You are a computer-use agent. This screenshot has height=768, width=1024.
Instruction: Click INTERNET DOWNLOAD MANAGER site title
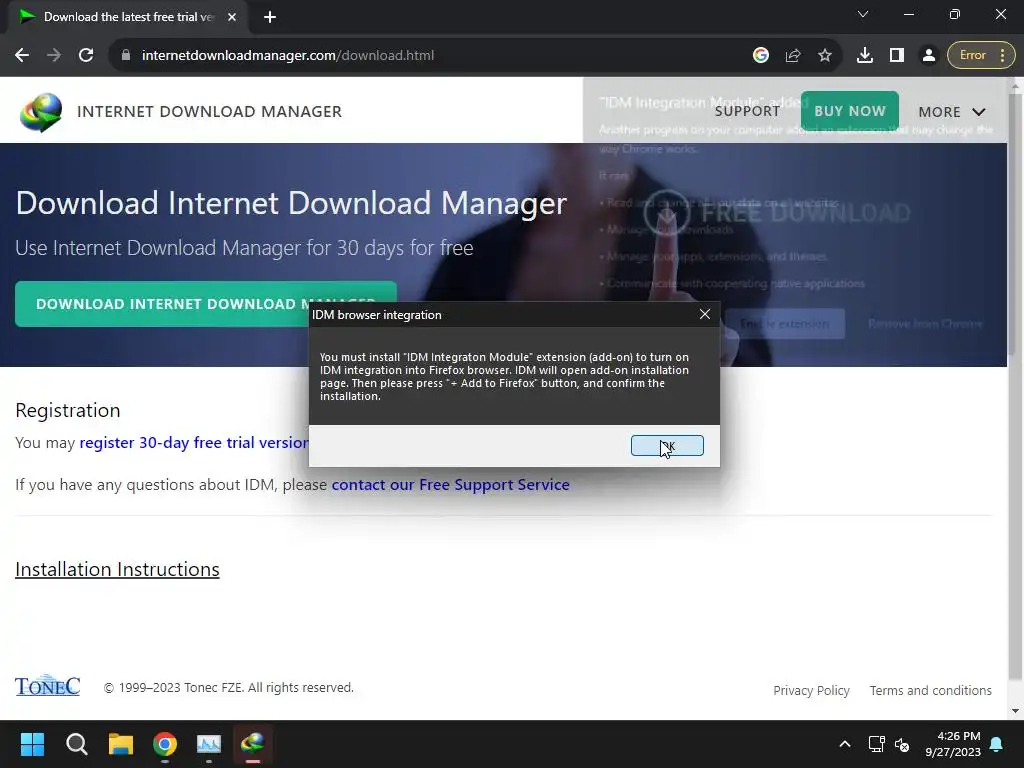click(x=209, y=112)
